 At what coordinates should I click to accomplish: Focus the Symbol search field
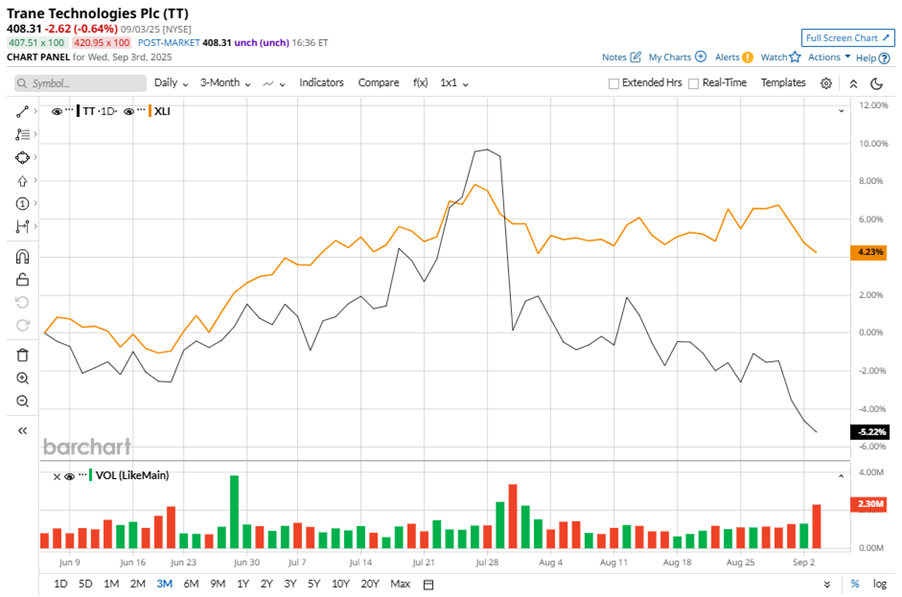pyautogui.click(x=81, y=83)
